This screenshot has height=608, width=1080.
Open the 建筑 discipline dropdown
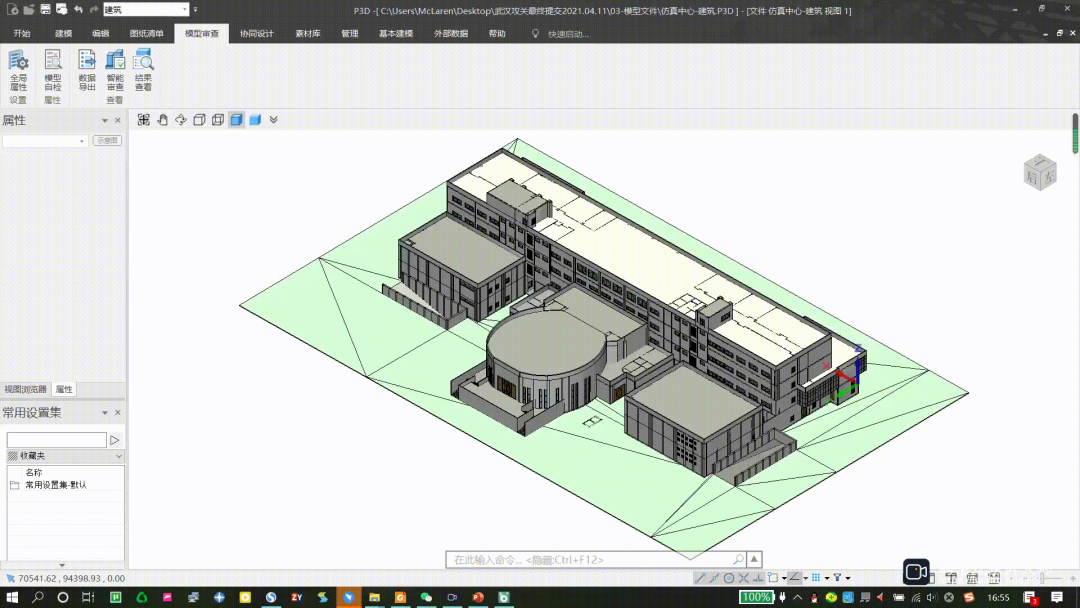(146, 10)
